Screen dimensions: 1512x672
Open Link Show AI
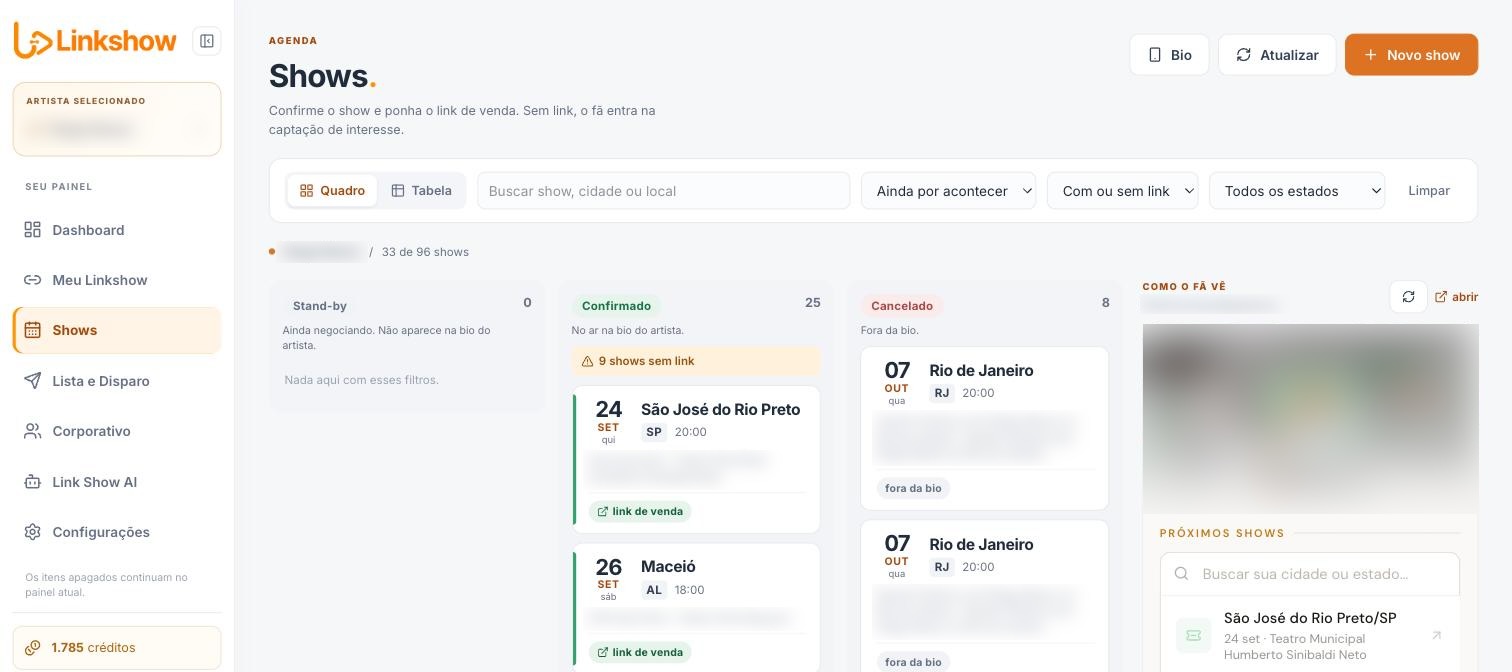point(117,482)
